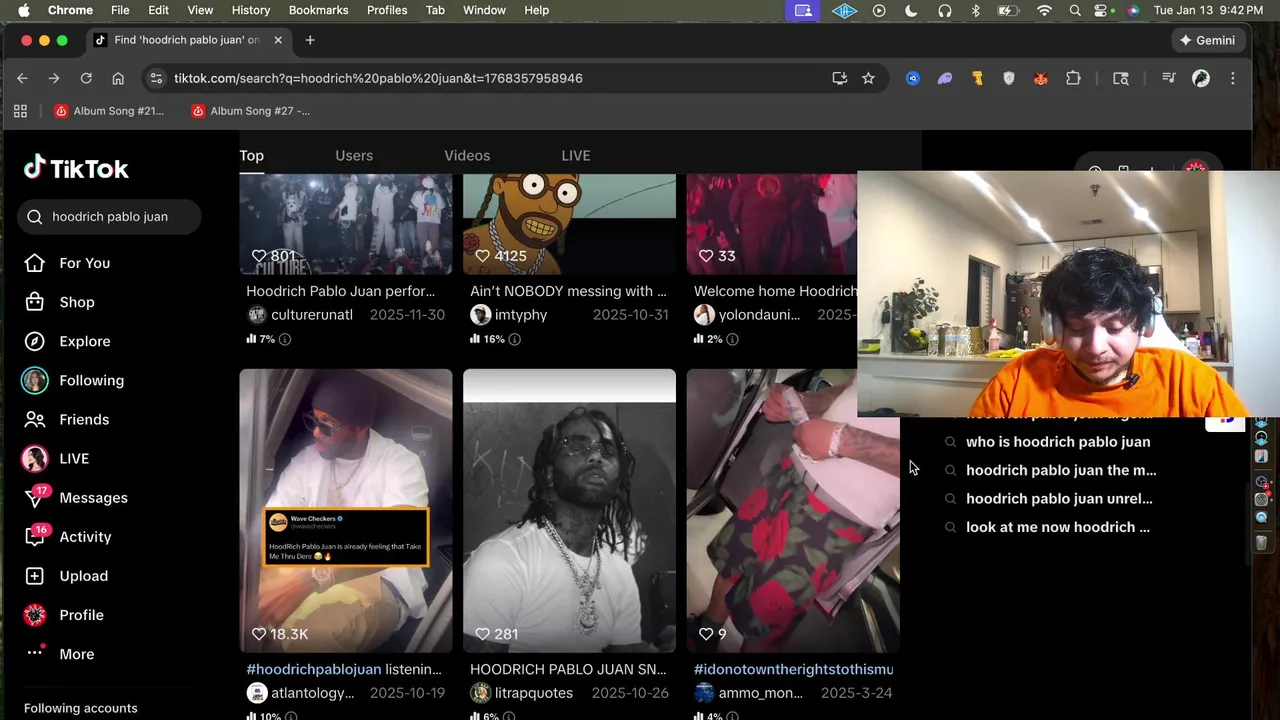
Task: Open username atlantology... under video
Action: 313,693
